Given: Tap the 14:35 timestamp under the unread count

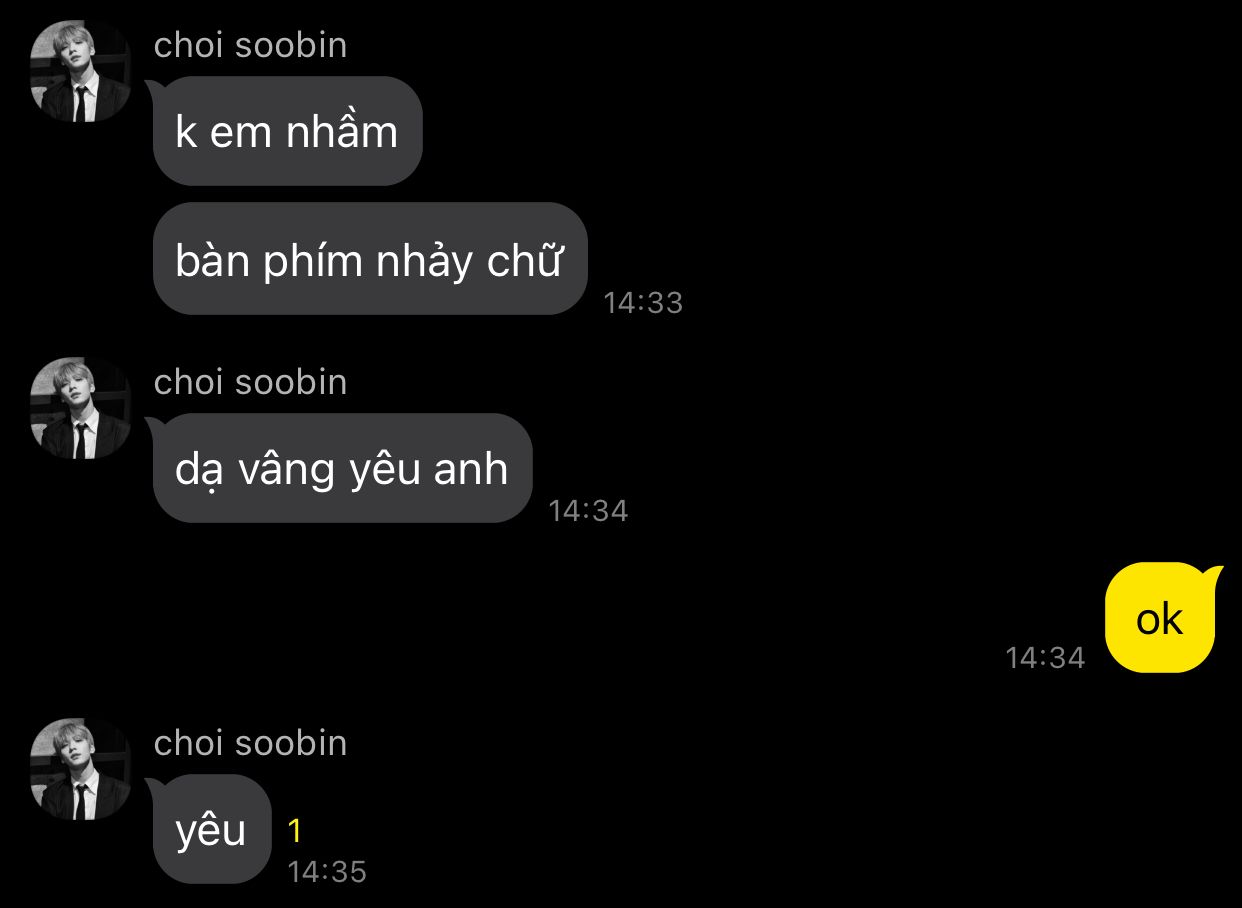Looking at the screenshot, I should (x=327, y=872).
